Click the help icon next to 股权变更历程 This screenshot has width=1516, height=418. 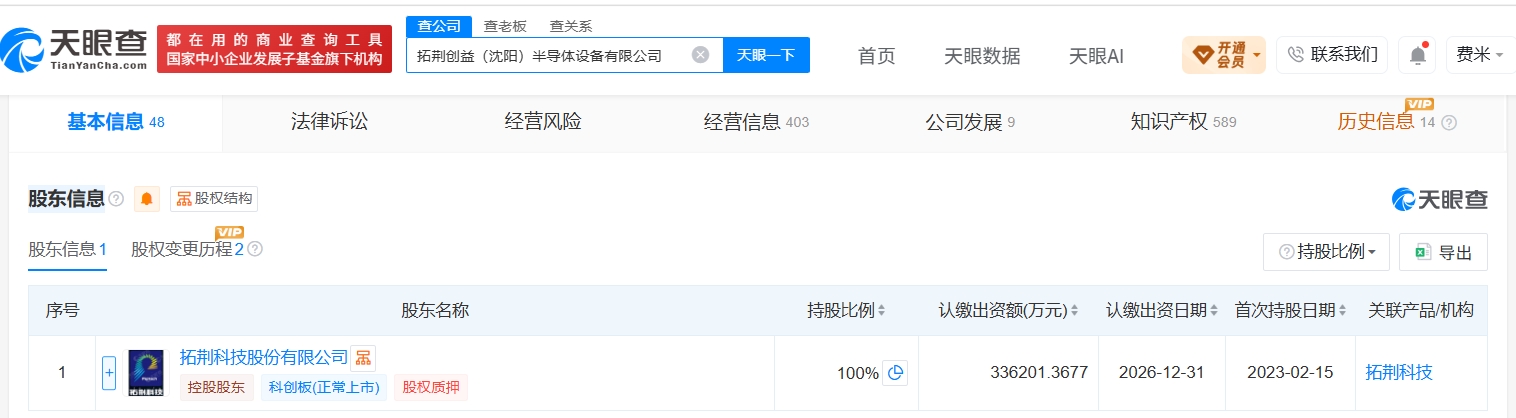tap(255, 249)
